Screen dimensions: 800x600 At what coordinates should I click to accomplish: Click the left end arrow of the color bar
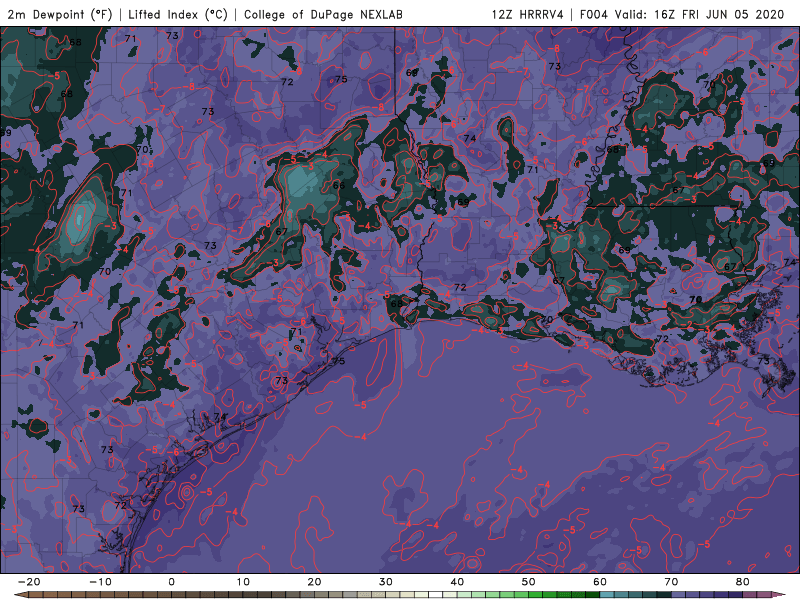[x=21, y=595]
